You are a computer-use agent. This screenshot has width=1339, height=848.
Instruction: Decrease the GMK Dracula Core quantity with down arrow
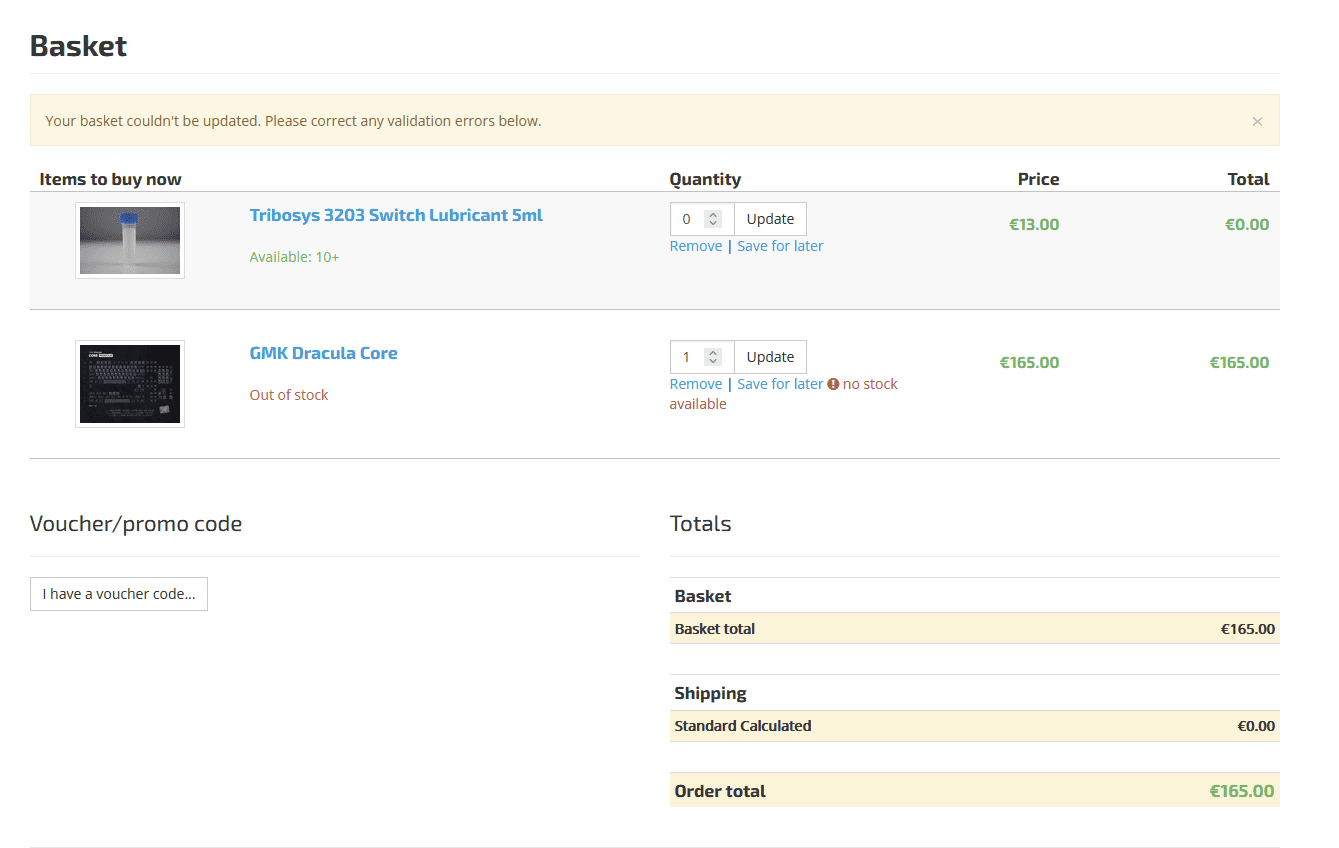click(713, 362)
